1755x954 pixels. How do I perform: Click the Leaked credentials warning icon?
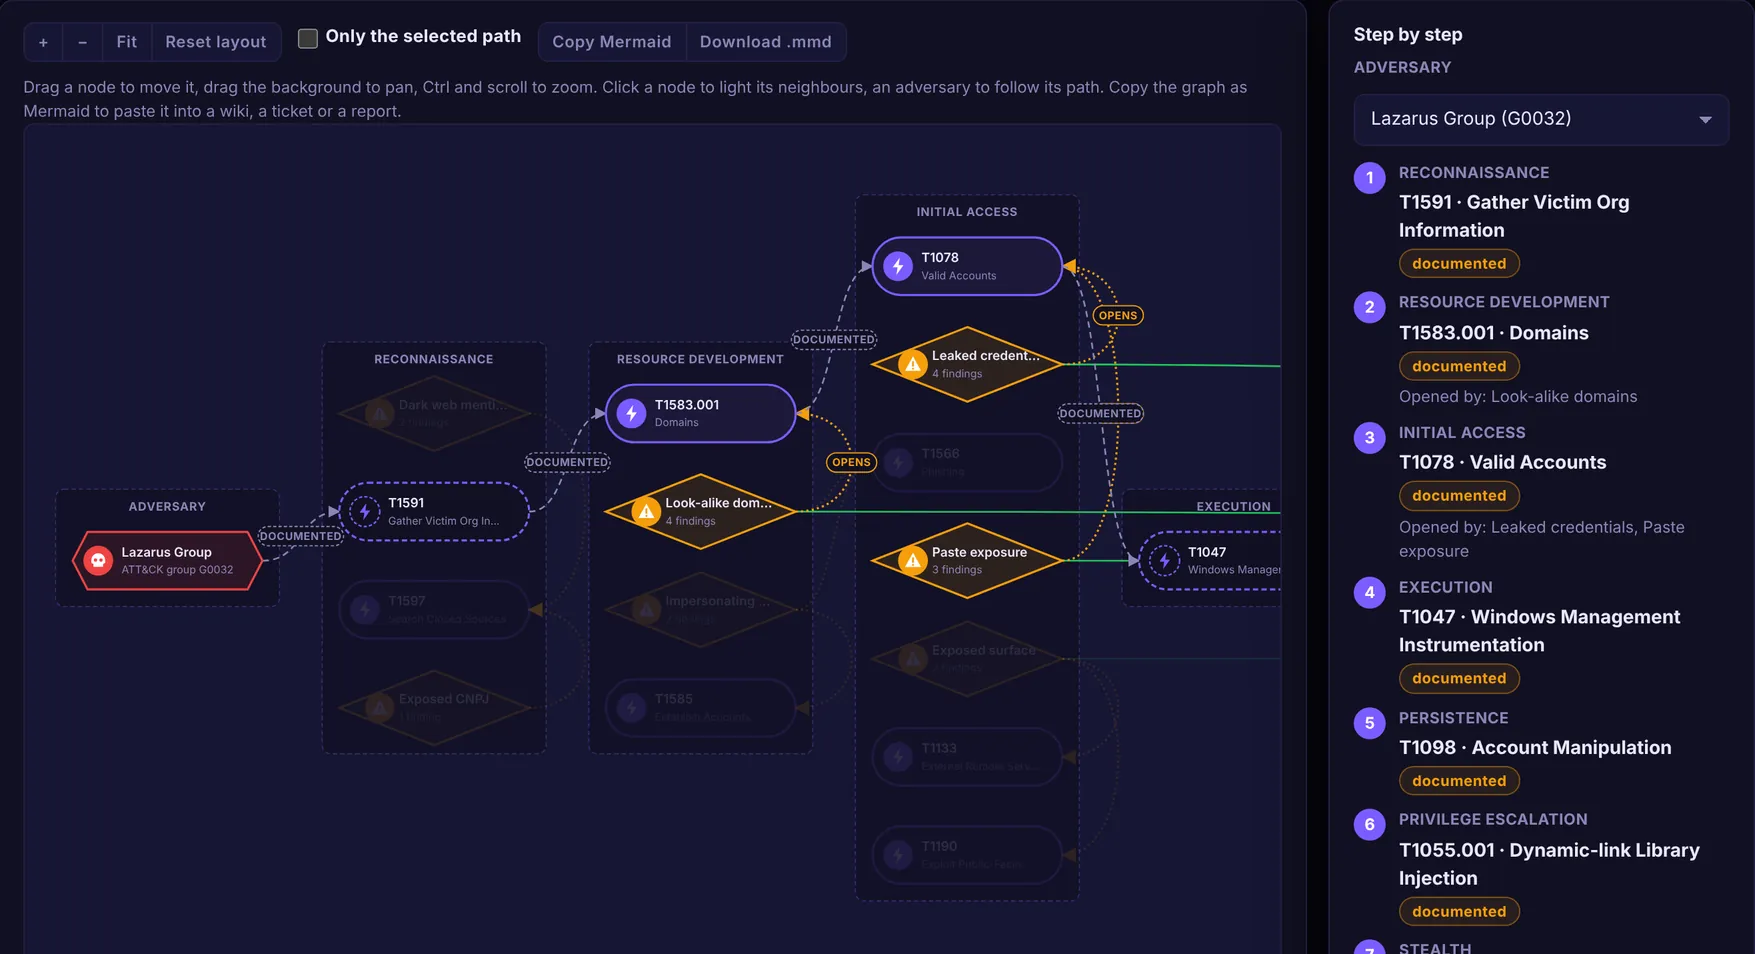(912, 364)
